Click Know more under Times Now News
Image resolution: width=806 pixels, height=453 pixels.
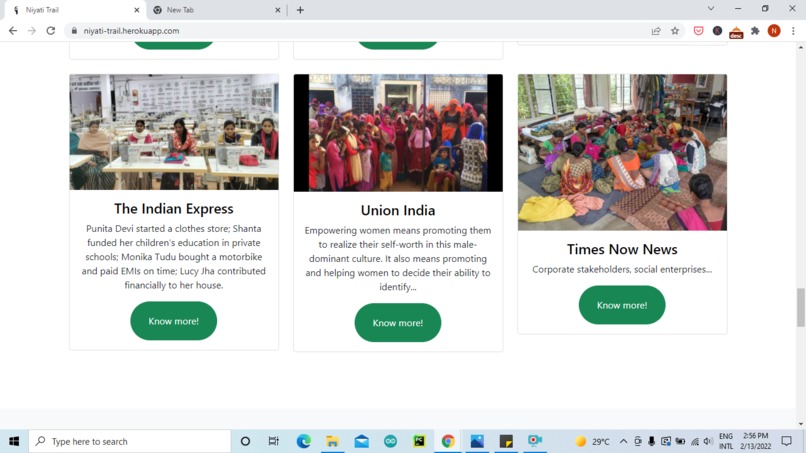pyautogui.click(x=622, y=305)
